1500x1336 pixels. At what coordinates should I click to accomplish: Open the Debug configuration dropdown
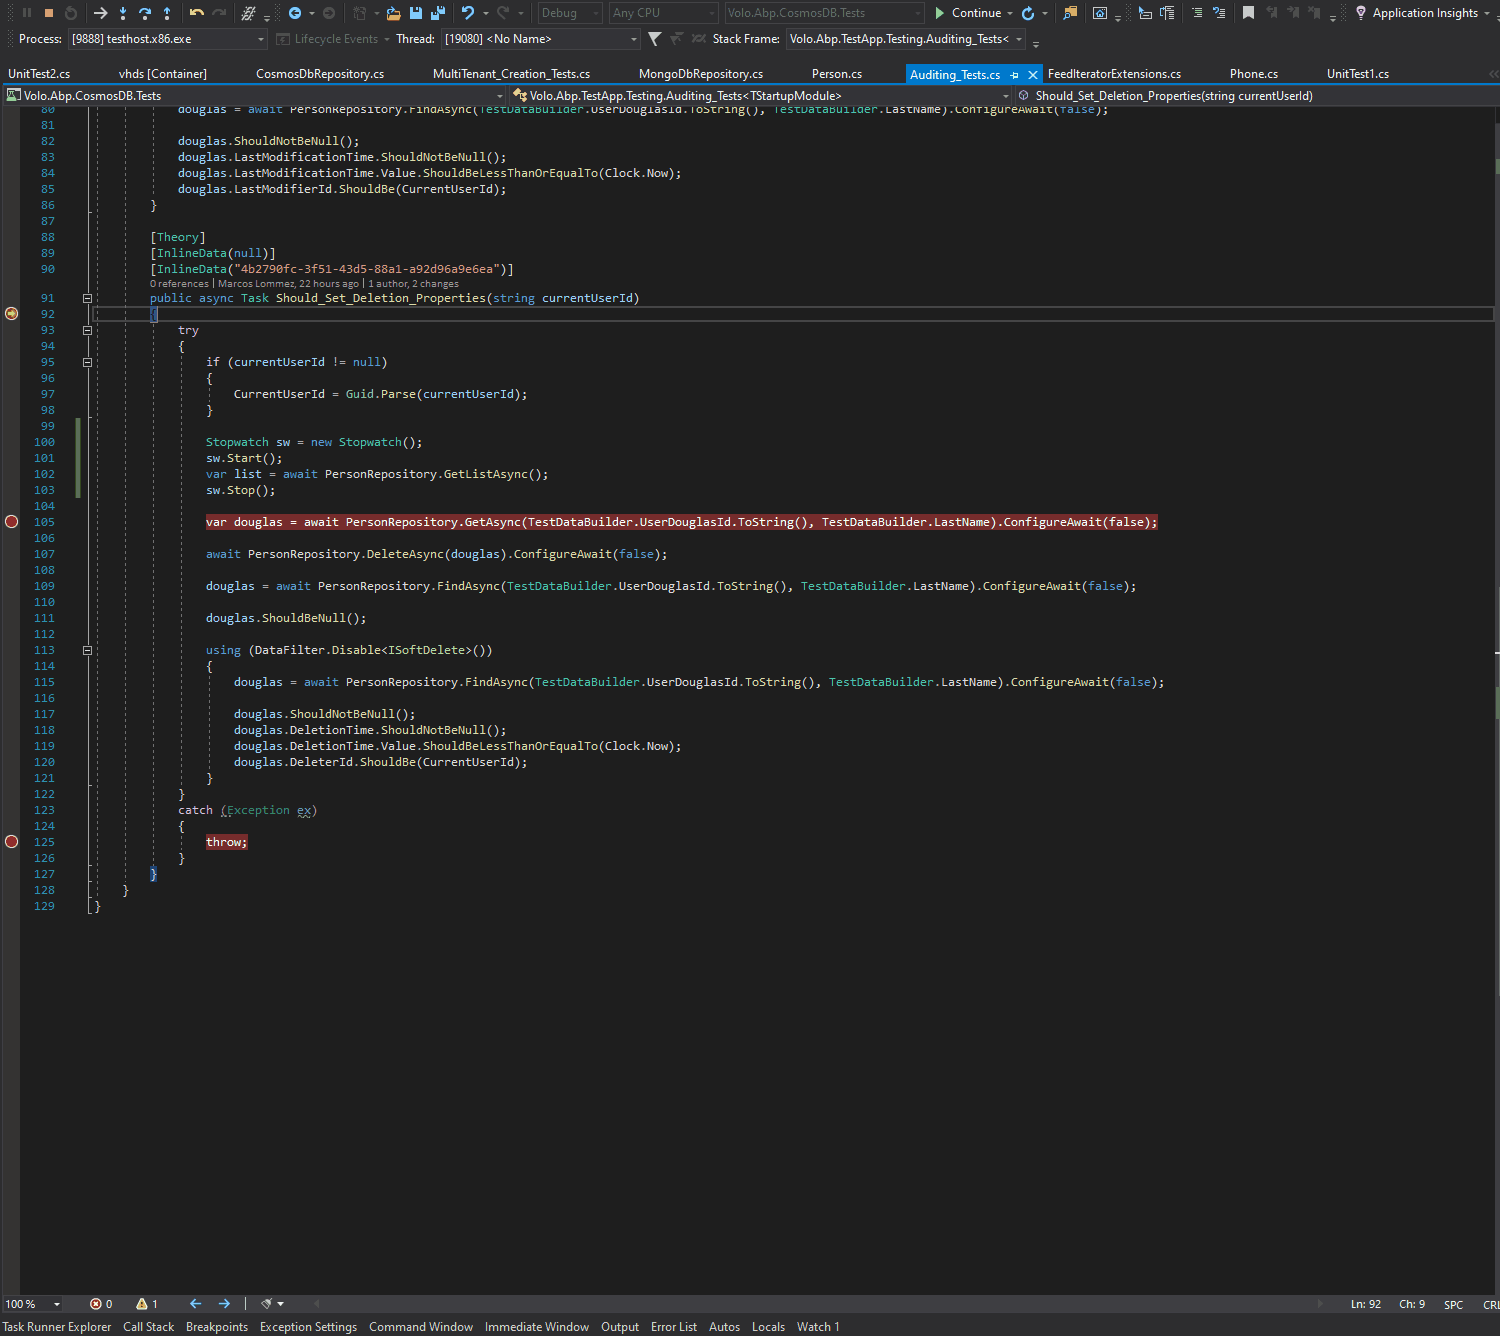click(568, 13)
